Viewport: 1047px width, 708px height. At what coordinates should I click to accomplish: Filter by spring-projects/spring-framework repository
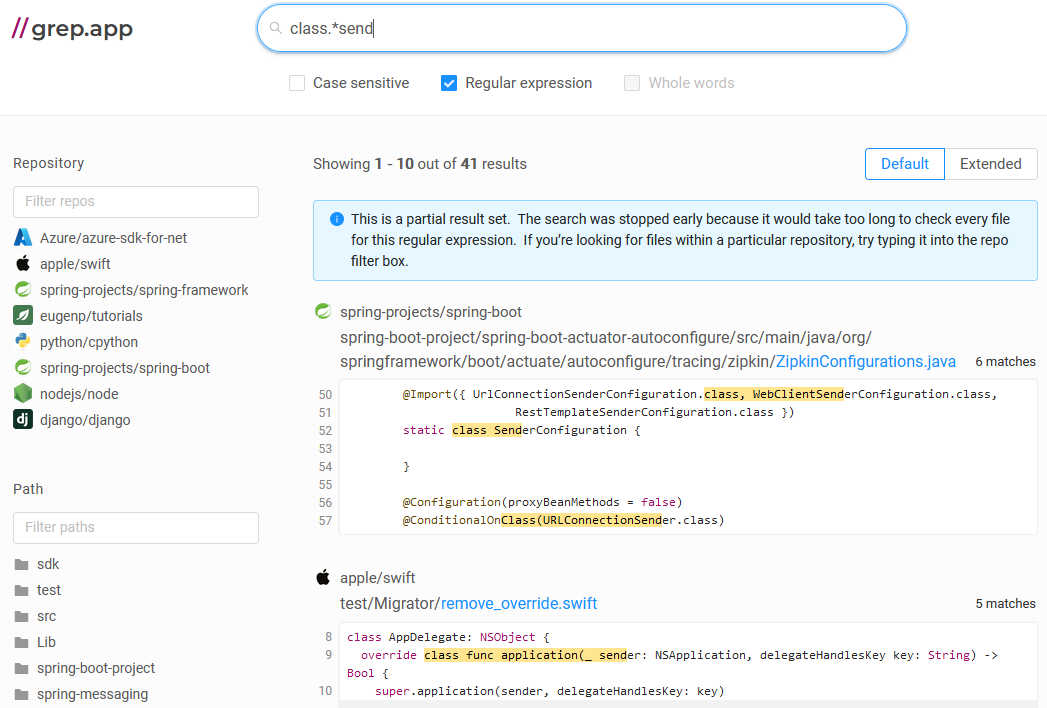(x=144, y=290)
